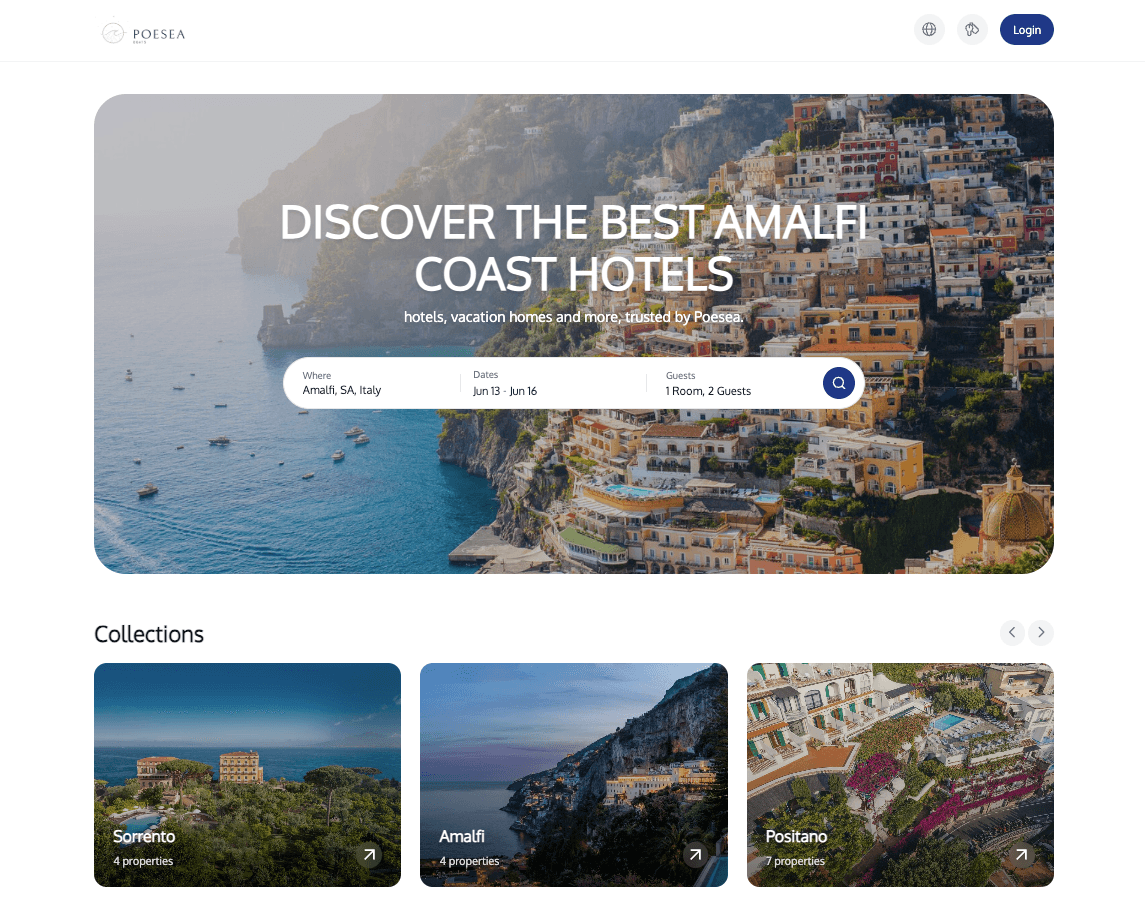Go to Poesea logo home
1145x912 pixels.
[x=143, y=33]
